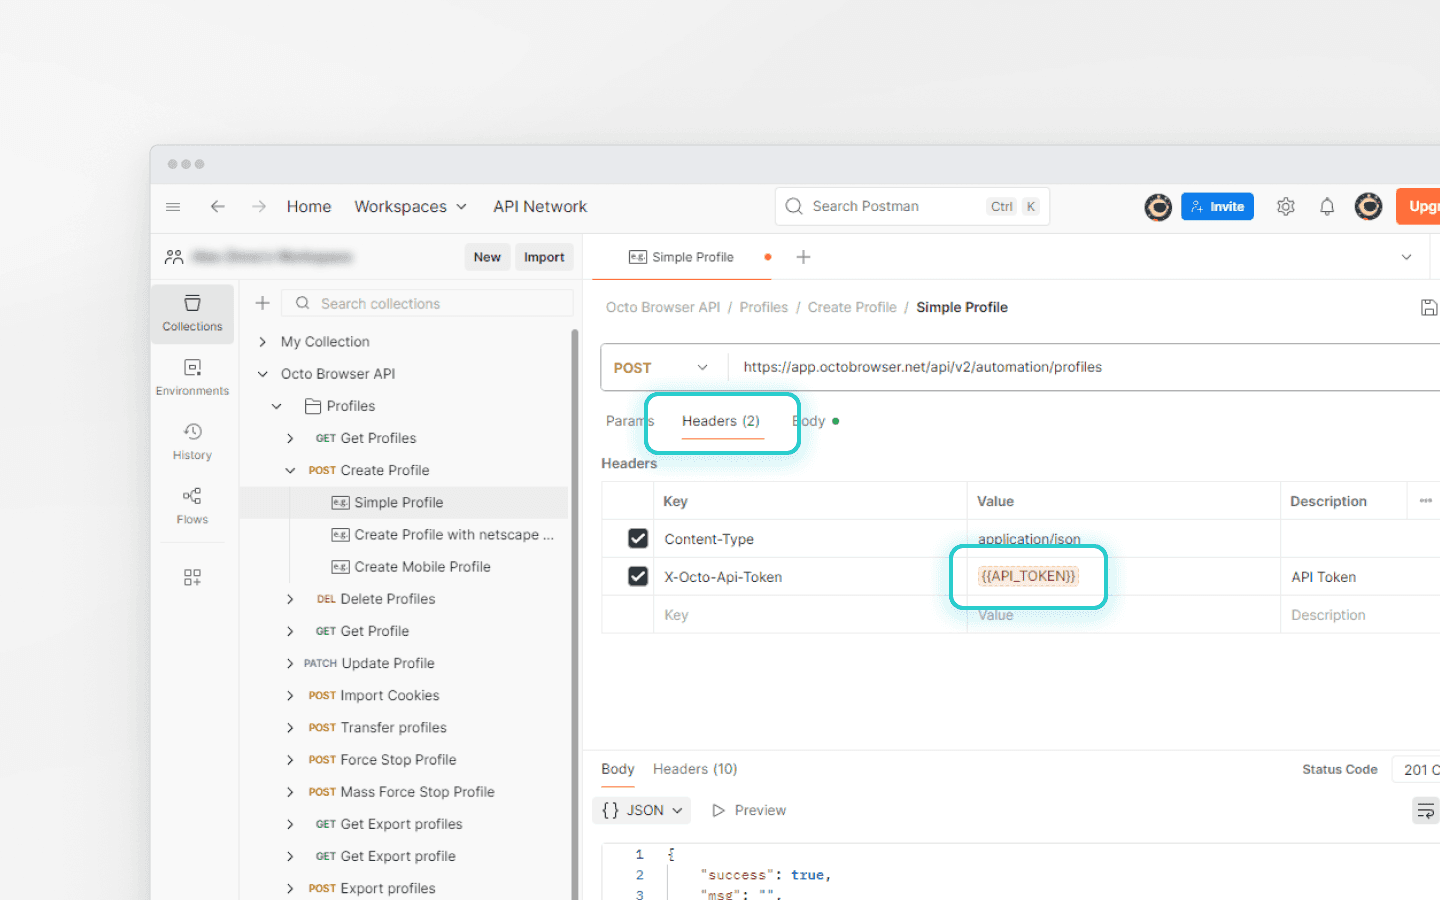The image size is (1440, 900).
Task: Click the collections list scrollbar
Action: (x=575, y=615)
